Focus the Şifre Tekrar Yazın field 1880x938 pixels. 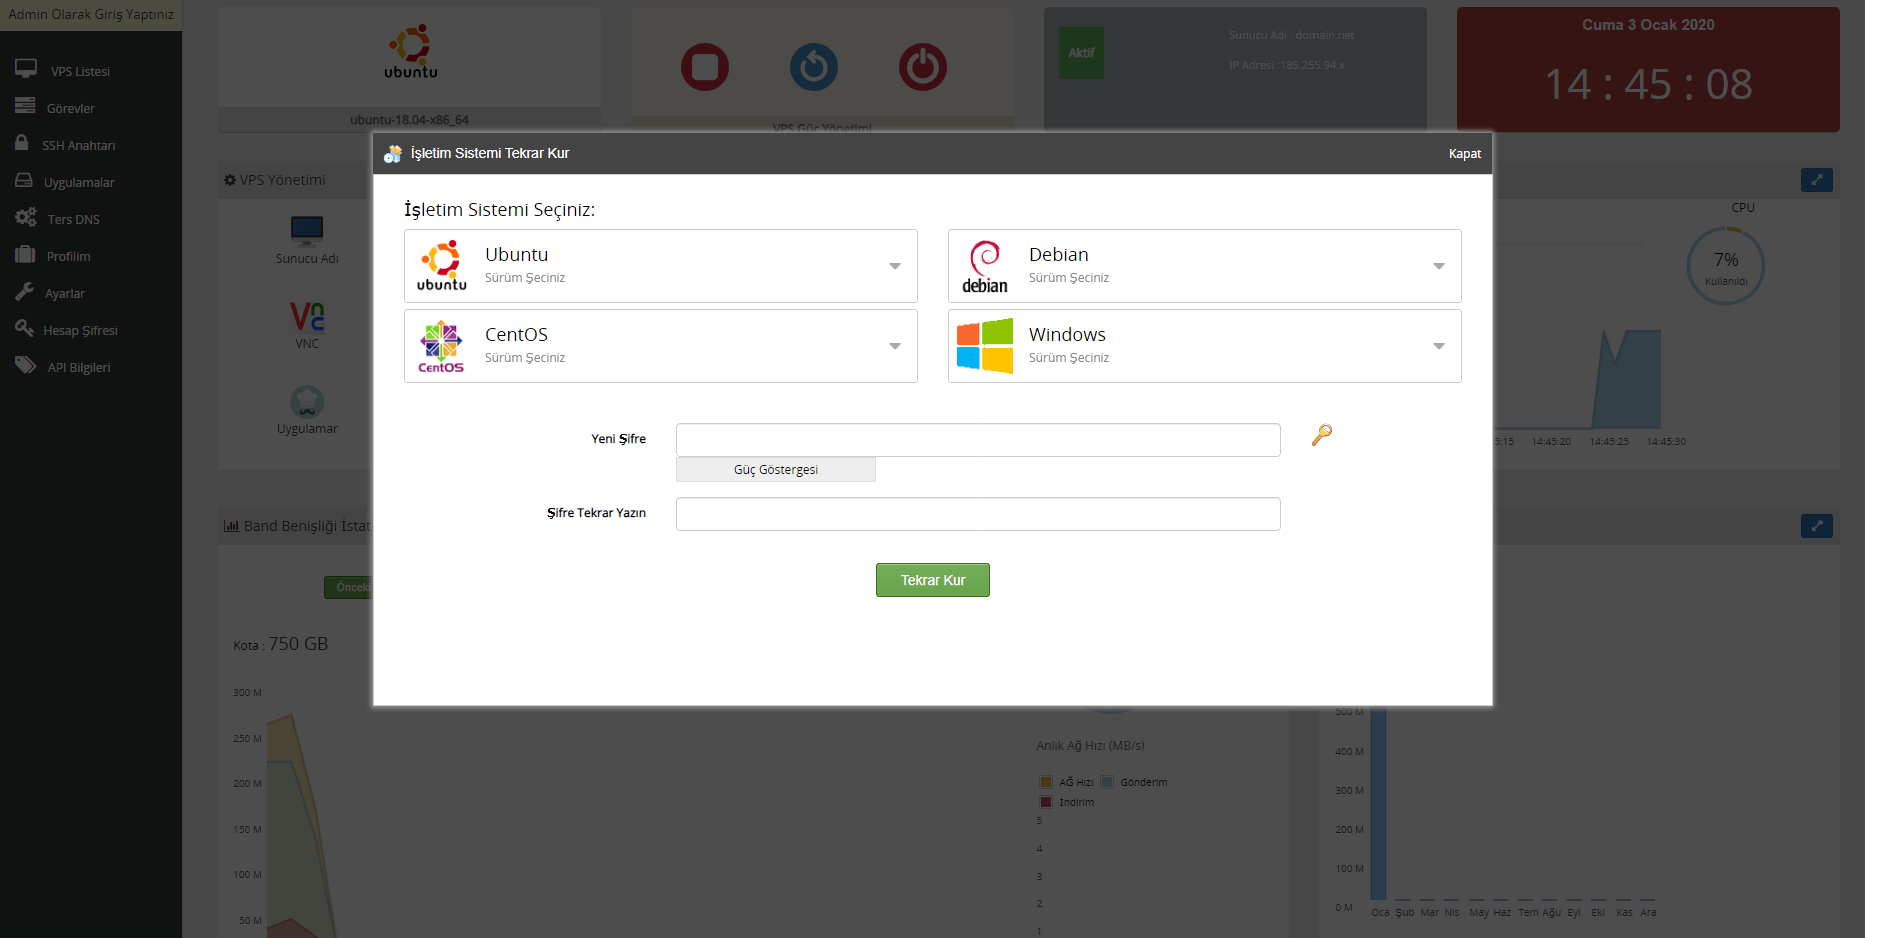pyautogui.click(x=977, y=514)
